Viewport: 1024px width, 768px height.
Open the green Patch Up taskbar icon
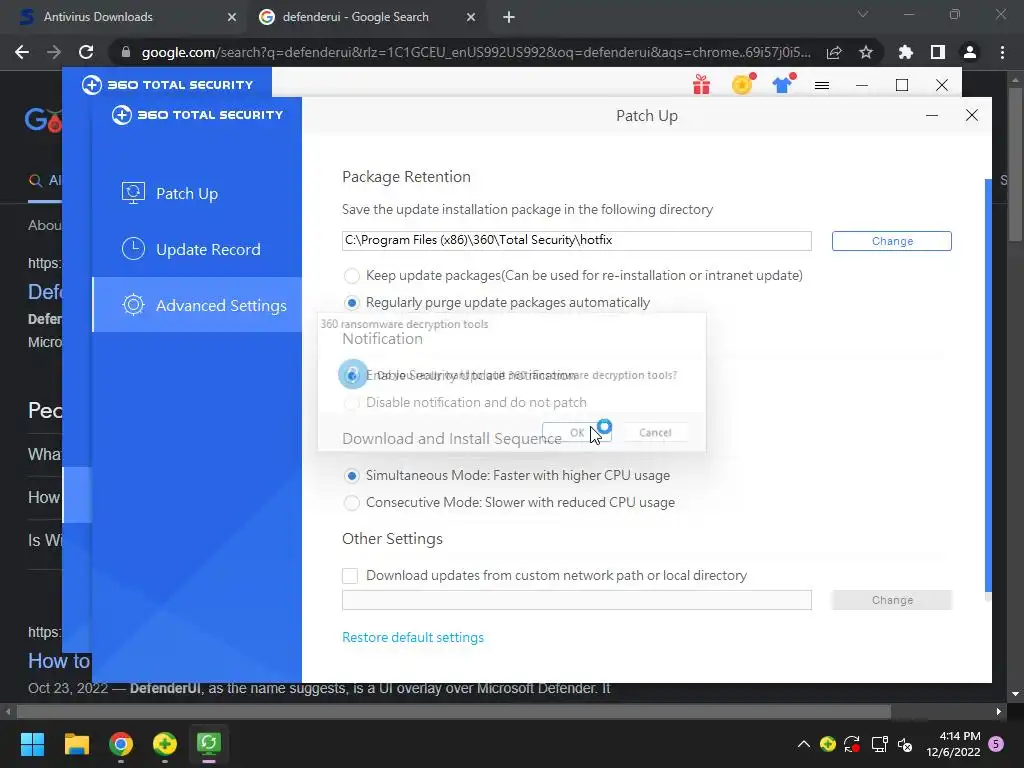[209, 744]
